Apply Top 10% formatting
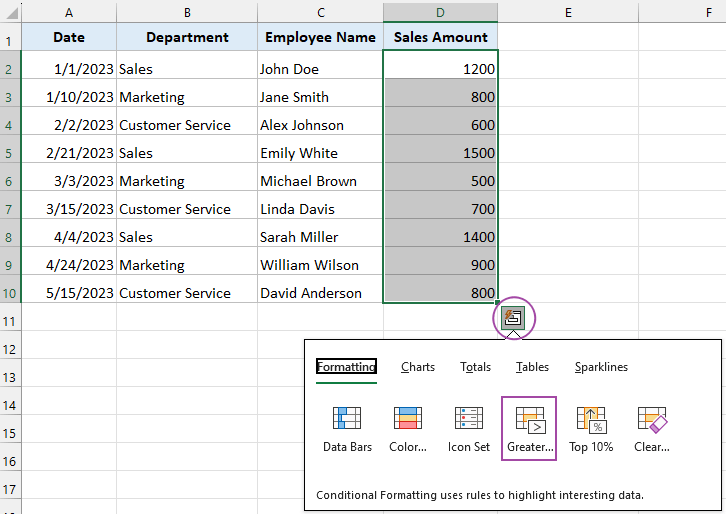The height and width of the screenshot is (514, 726). coord(591,427)
